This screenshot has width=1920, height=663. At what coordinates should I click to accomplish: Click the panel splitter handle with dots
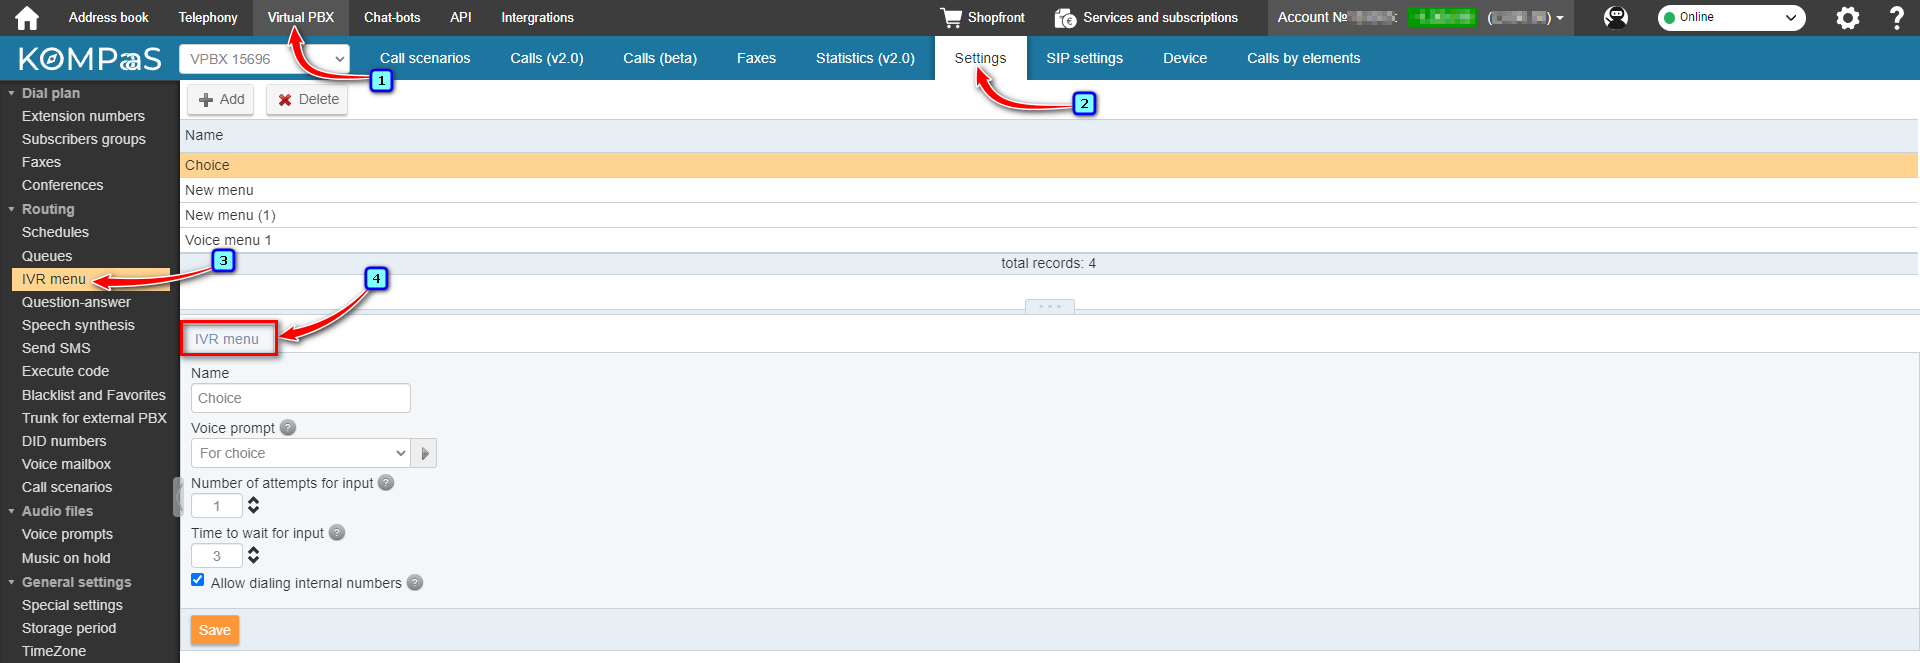tap(1050, 306)
